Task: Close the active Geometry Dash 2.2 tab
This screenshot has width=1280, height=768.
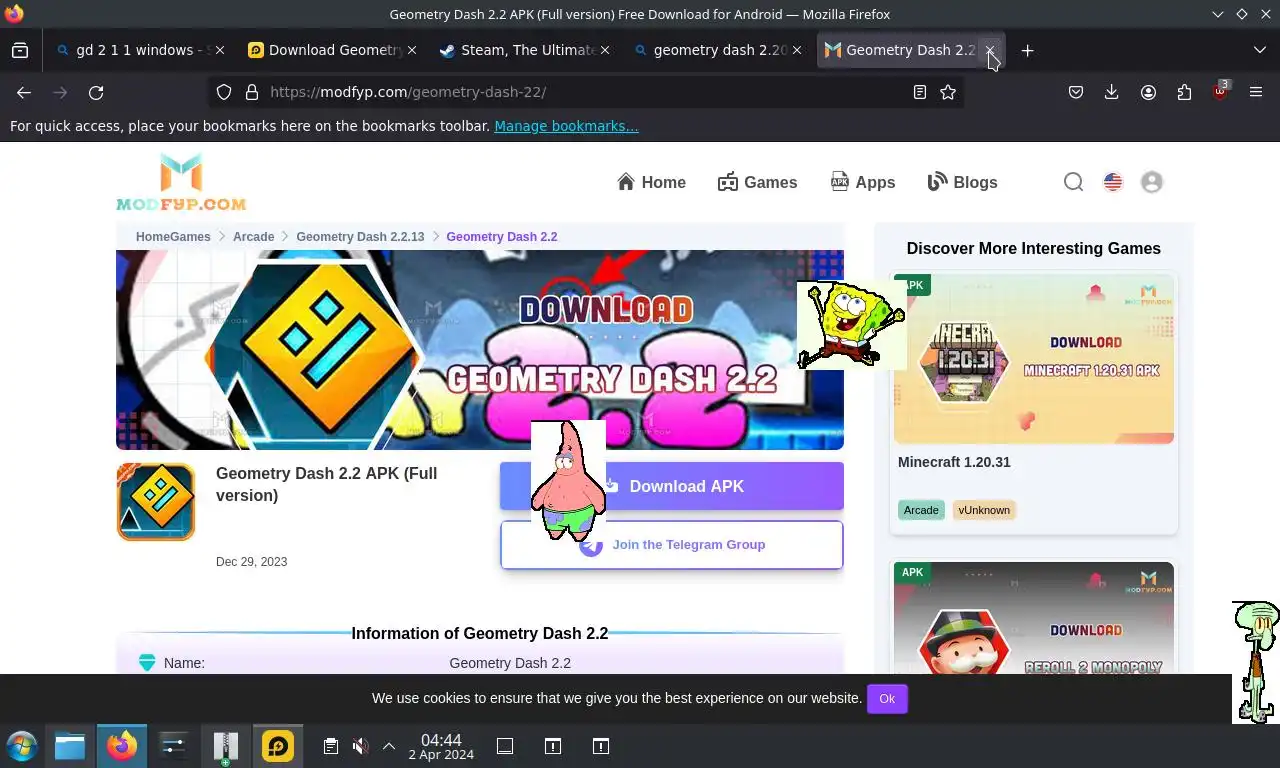Action: [990, 50]
